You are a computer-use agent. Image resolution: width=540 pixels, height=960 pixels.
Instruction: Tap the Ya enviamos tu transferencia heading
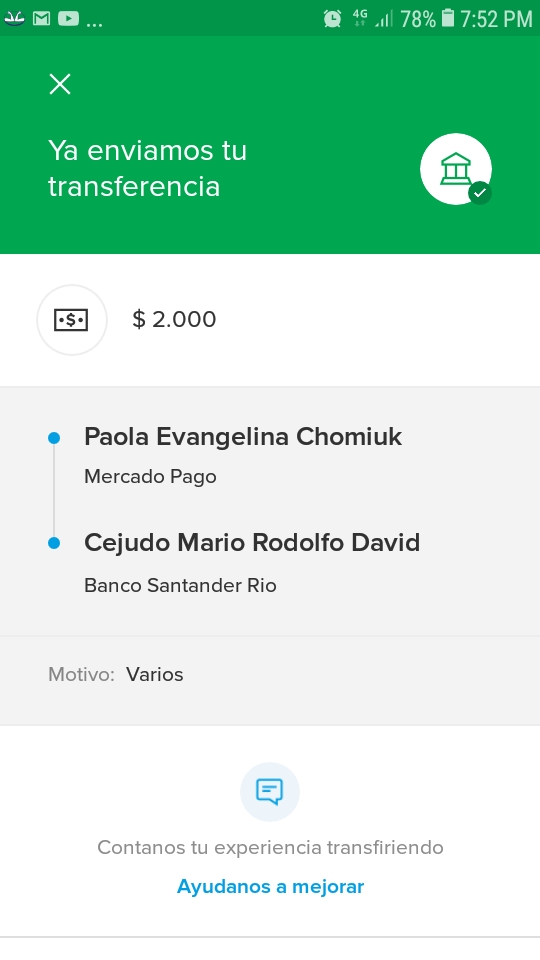point(147,168)
